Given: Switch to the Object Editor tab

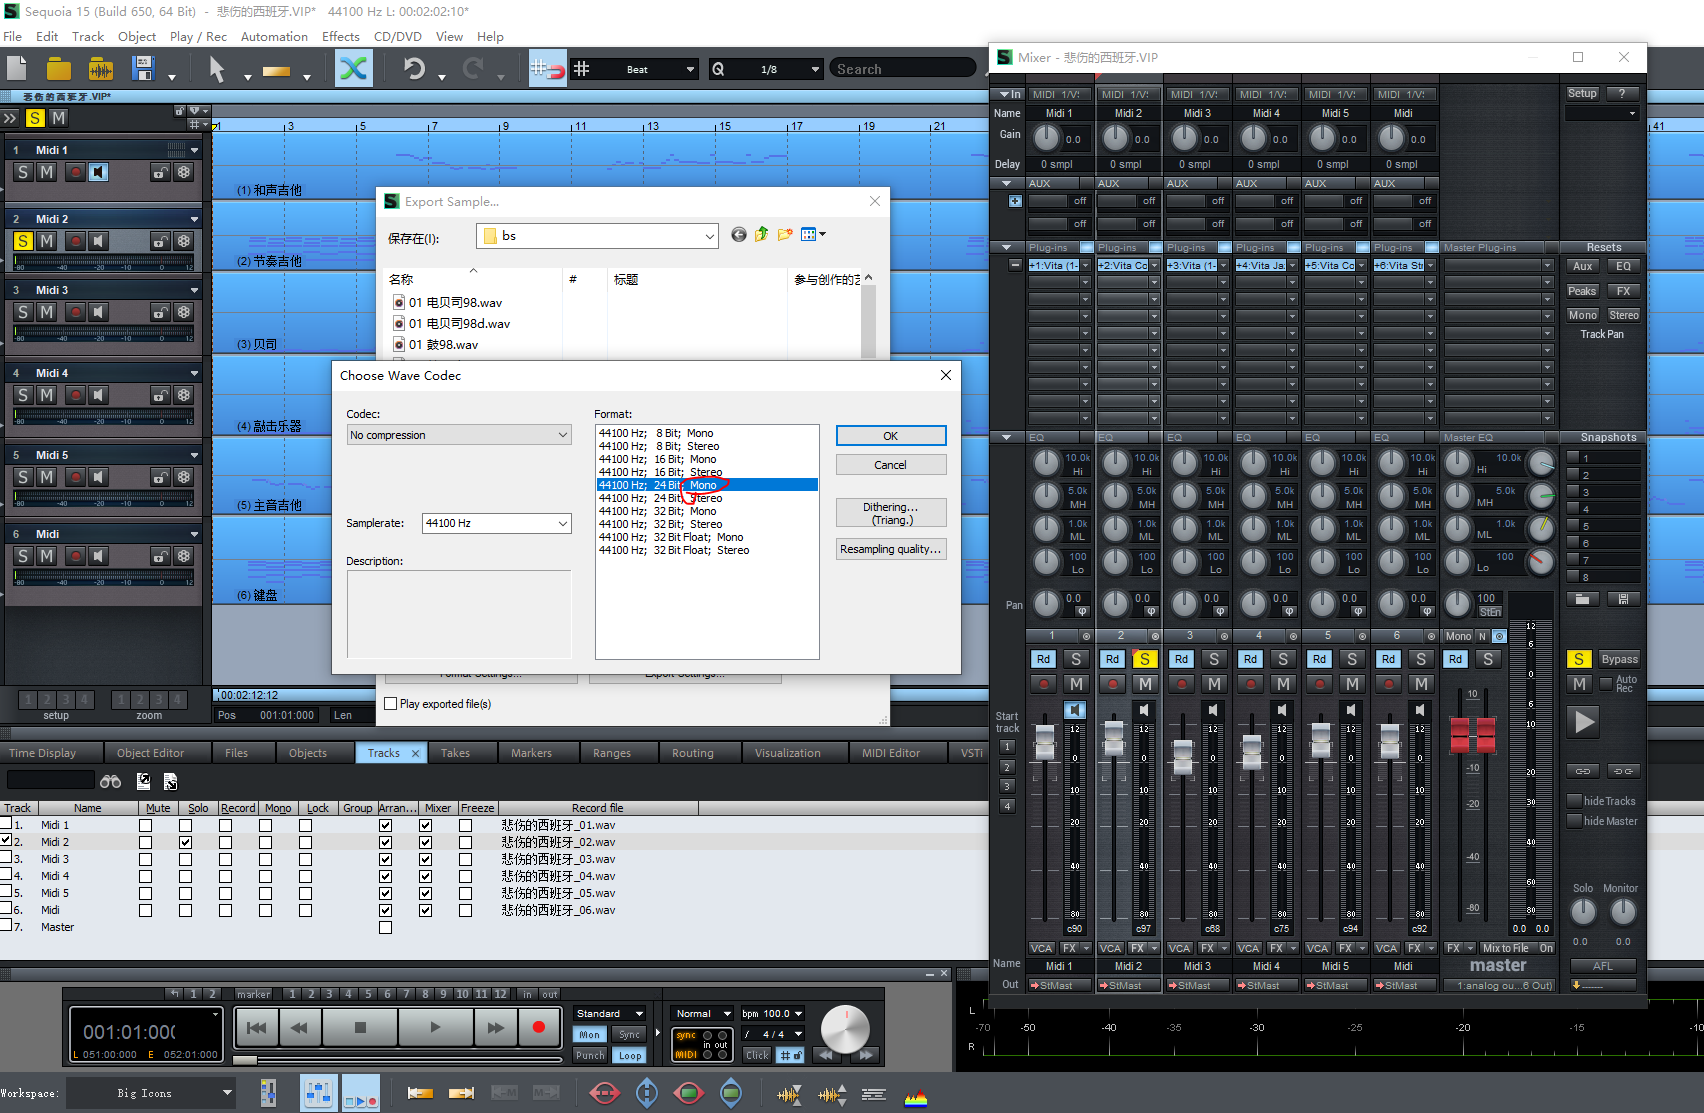Looking at the screenshot, I should click(150, 753).
